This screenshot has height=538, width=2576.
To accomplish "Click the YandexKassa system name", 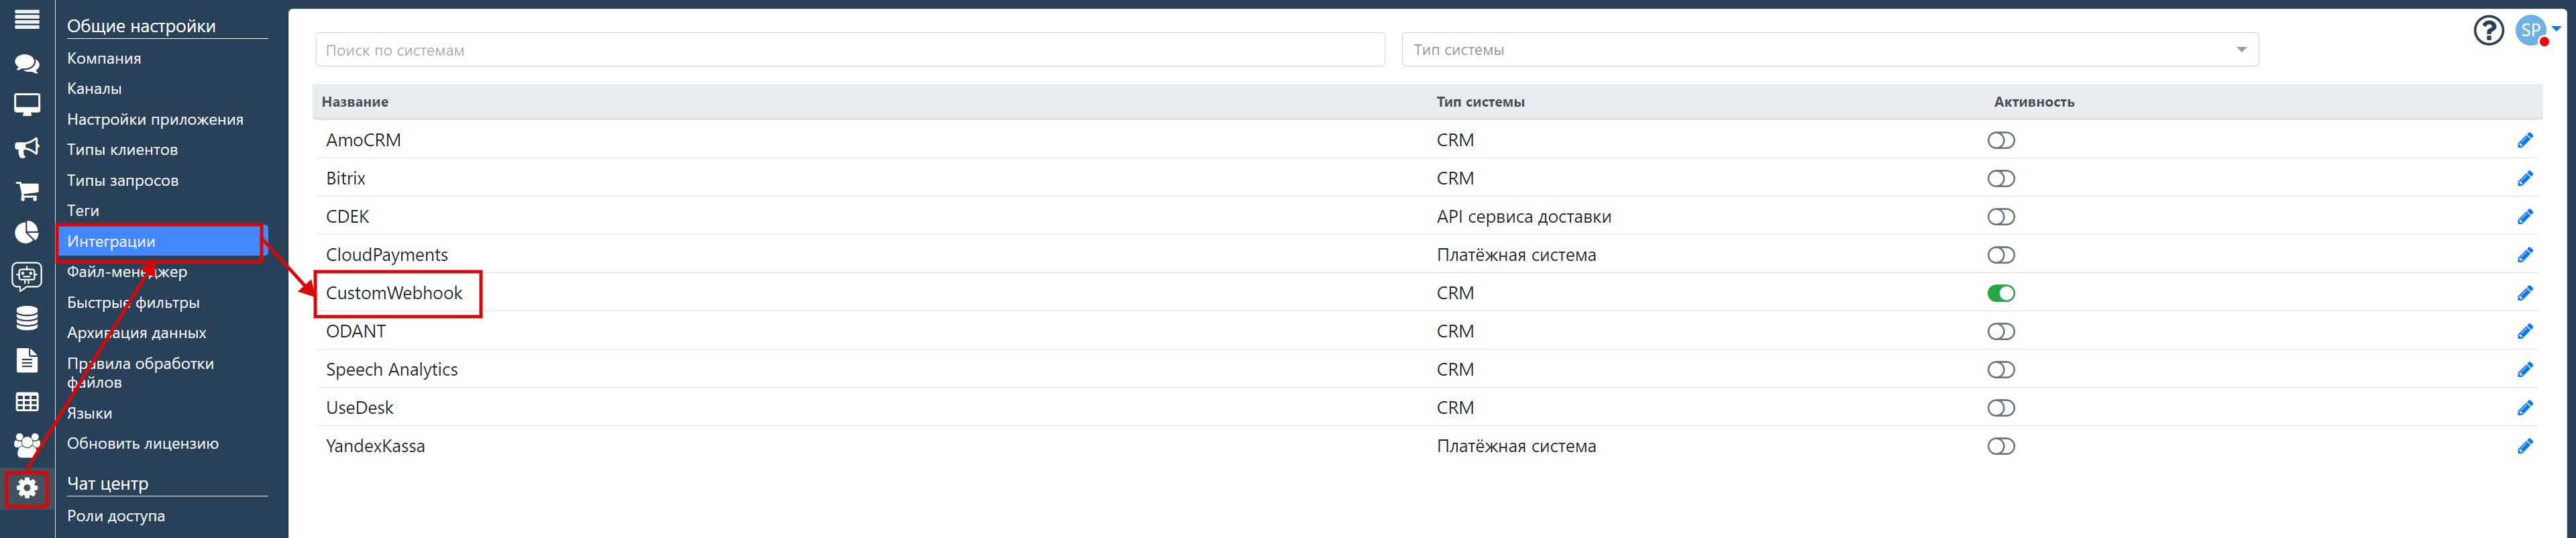I will (x=375, y=446).
